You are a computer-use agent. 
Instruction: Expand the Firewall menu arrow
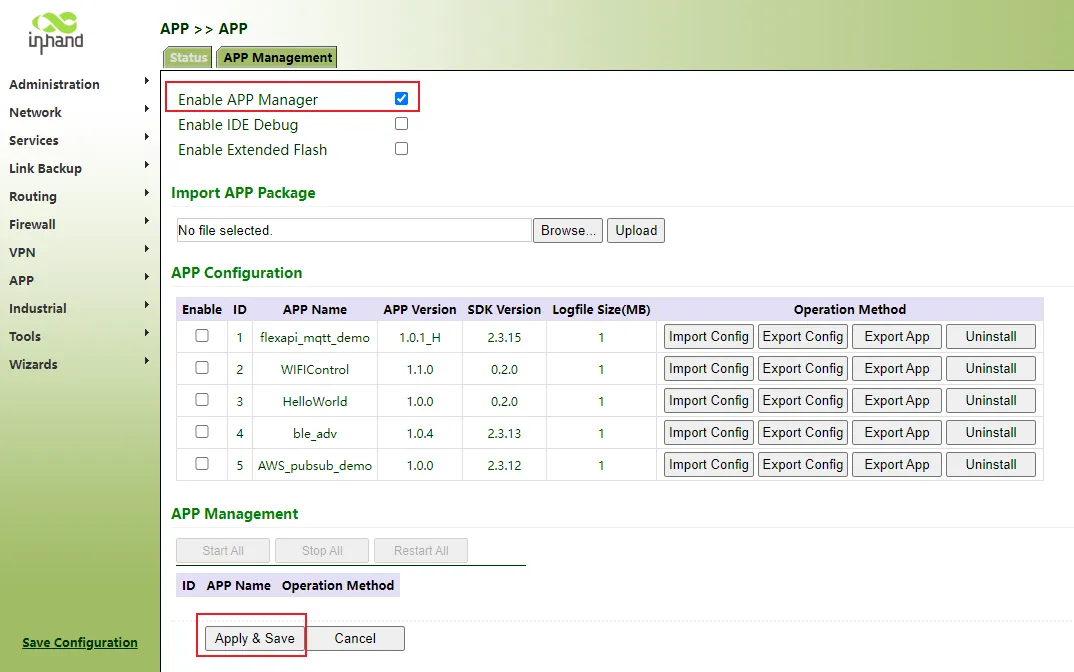pyautogui.click(x=147, y=221)
